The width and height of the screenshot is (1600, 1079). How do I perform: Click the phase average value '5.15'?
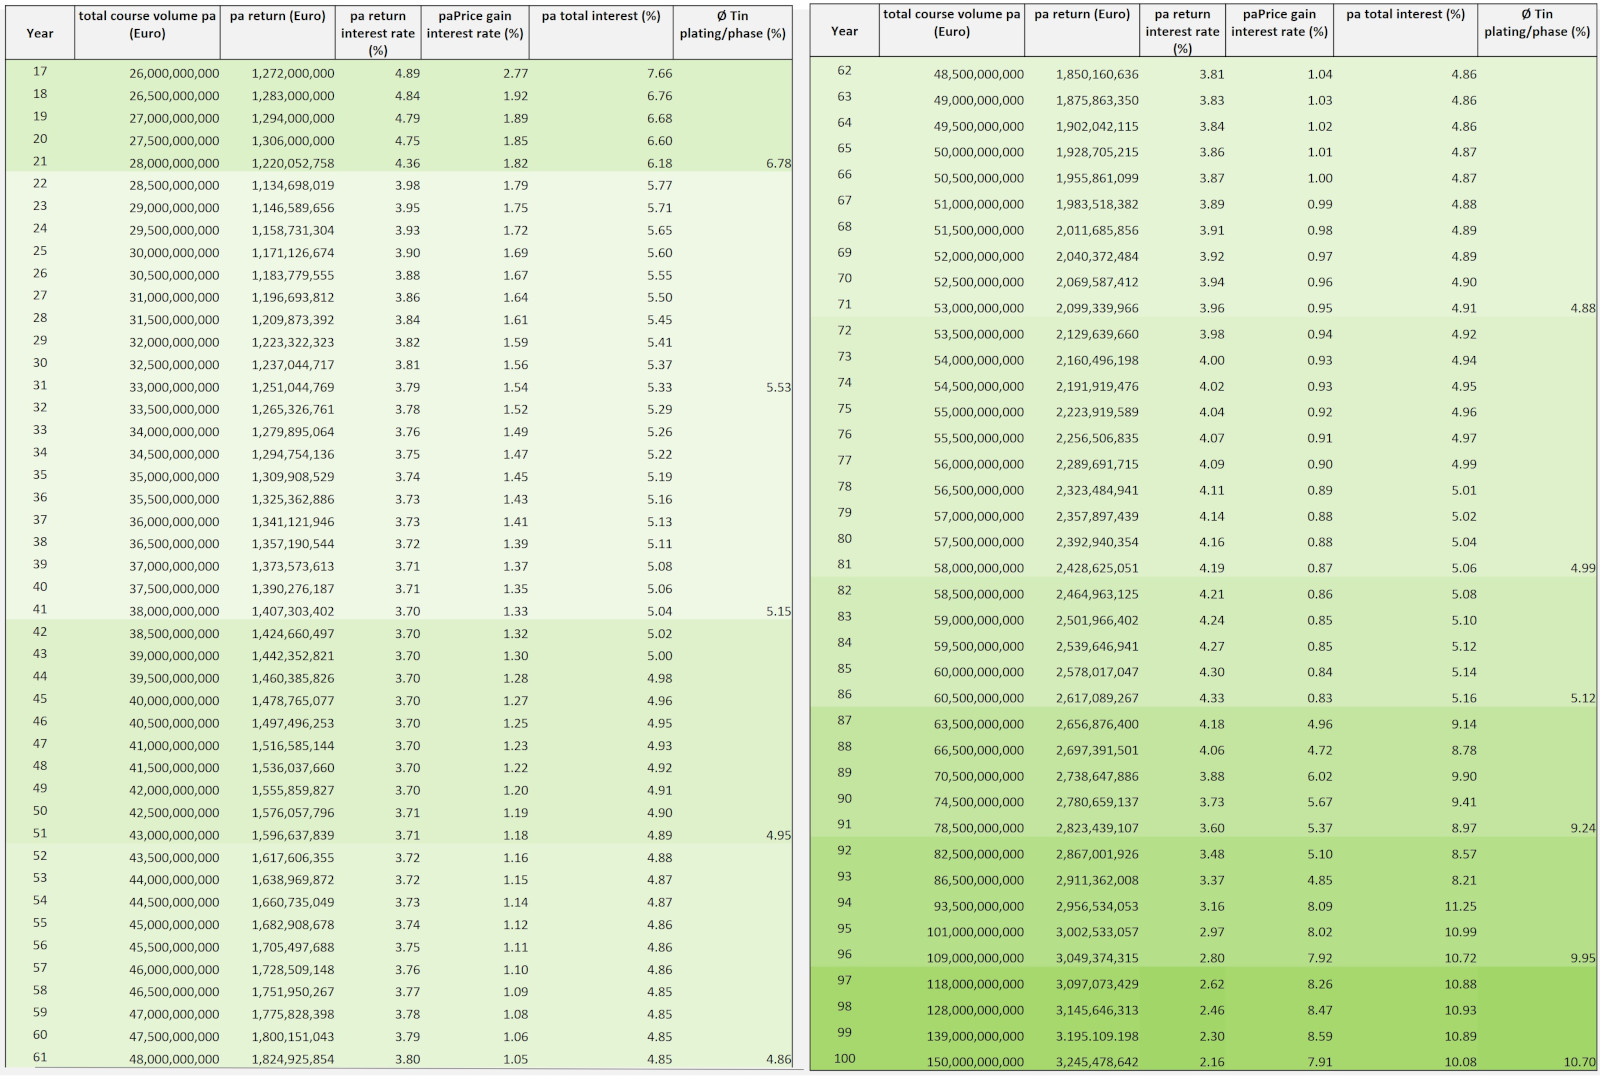pyautogui.click(x=778, y=611)
